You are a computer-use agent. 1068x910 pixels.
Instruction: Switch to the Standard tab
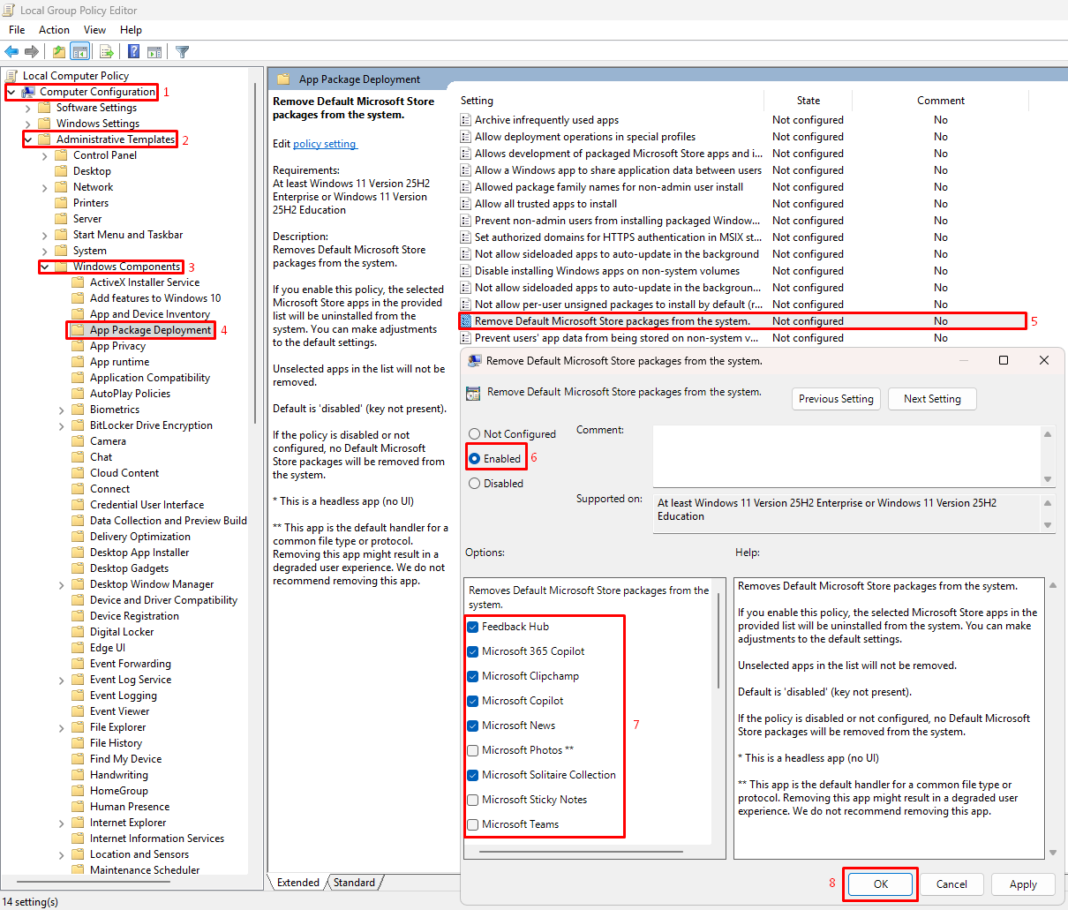[355, 882]
